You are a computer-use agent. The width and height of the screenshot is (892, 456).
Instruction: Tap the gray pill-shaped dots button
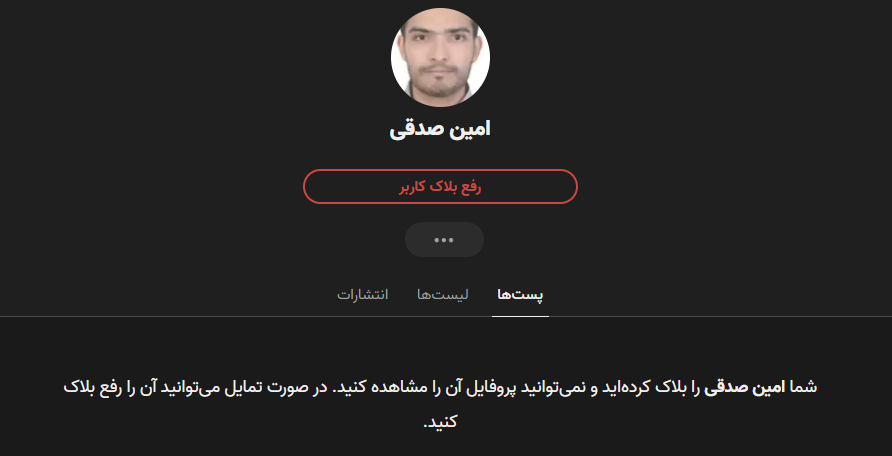click(444, 239)
